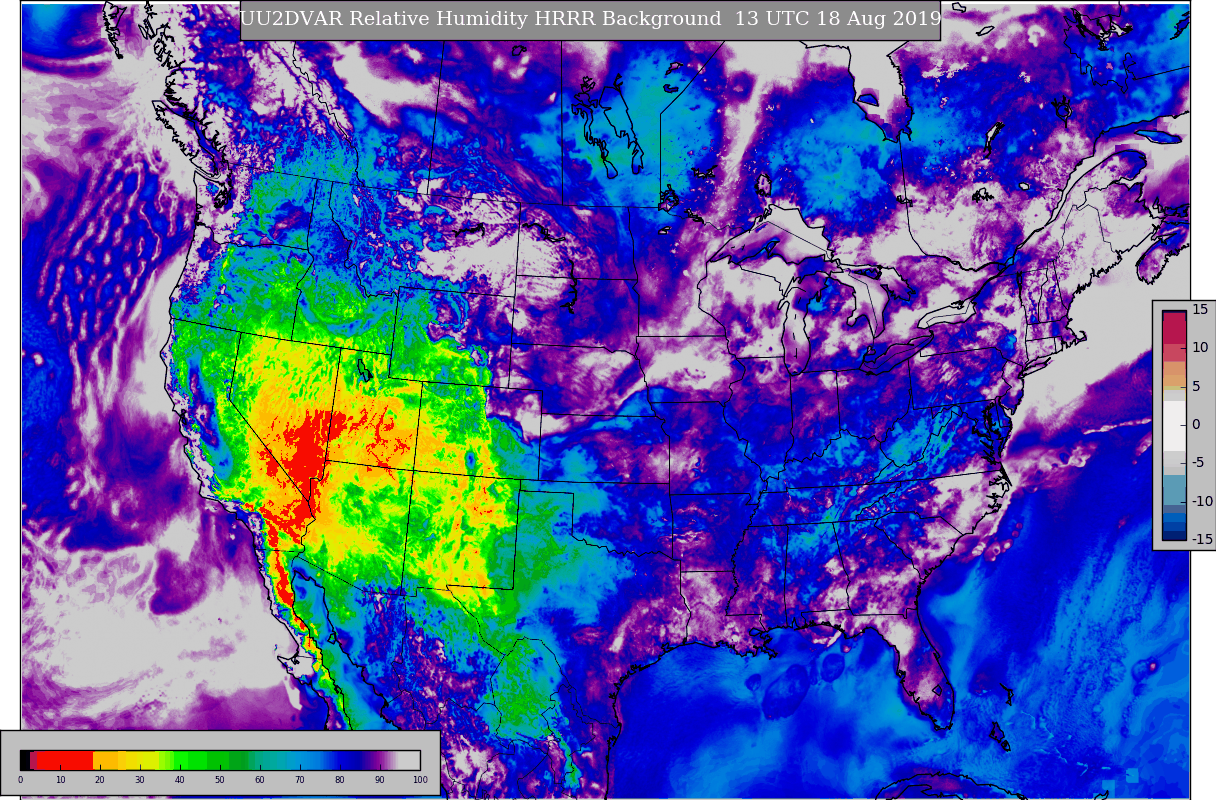This screenshot has height=800, width=1216.
Task: Click the "-10" label on difference colorbar
Action: tap(1200, 501)
